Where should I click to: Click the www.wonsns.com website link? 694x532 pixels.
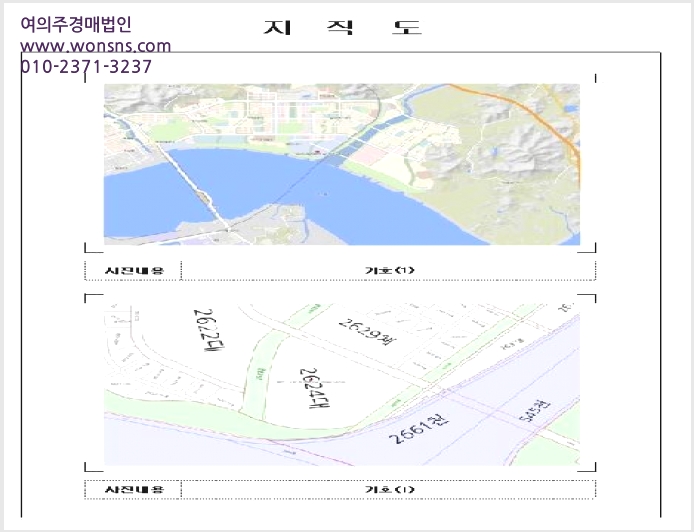click(x=96, y=46)
